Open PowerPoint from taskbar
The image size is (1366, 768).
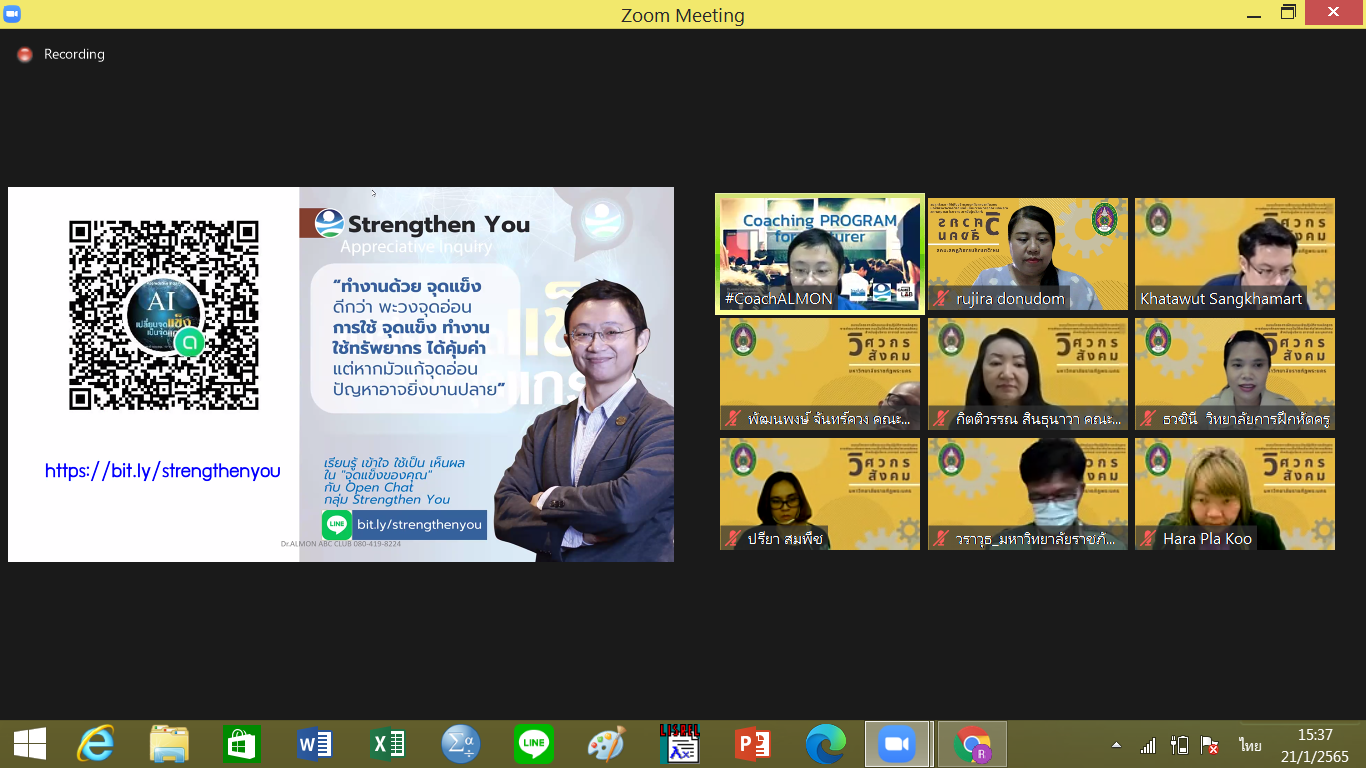point(752,744)
